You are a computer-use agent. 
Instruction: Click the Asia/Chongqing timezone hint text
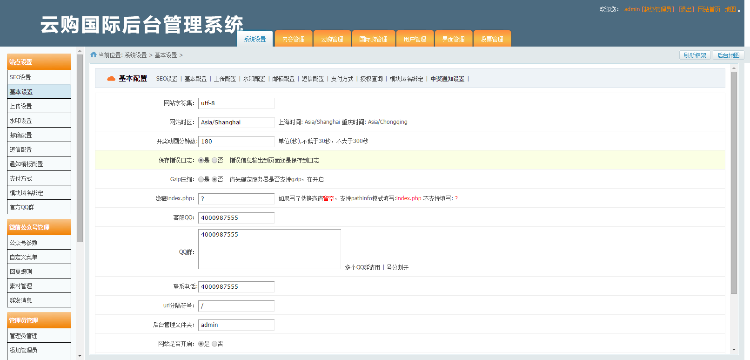pos(386,122)
